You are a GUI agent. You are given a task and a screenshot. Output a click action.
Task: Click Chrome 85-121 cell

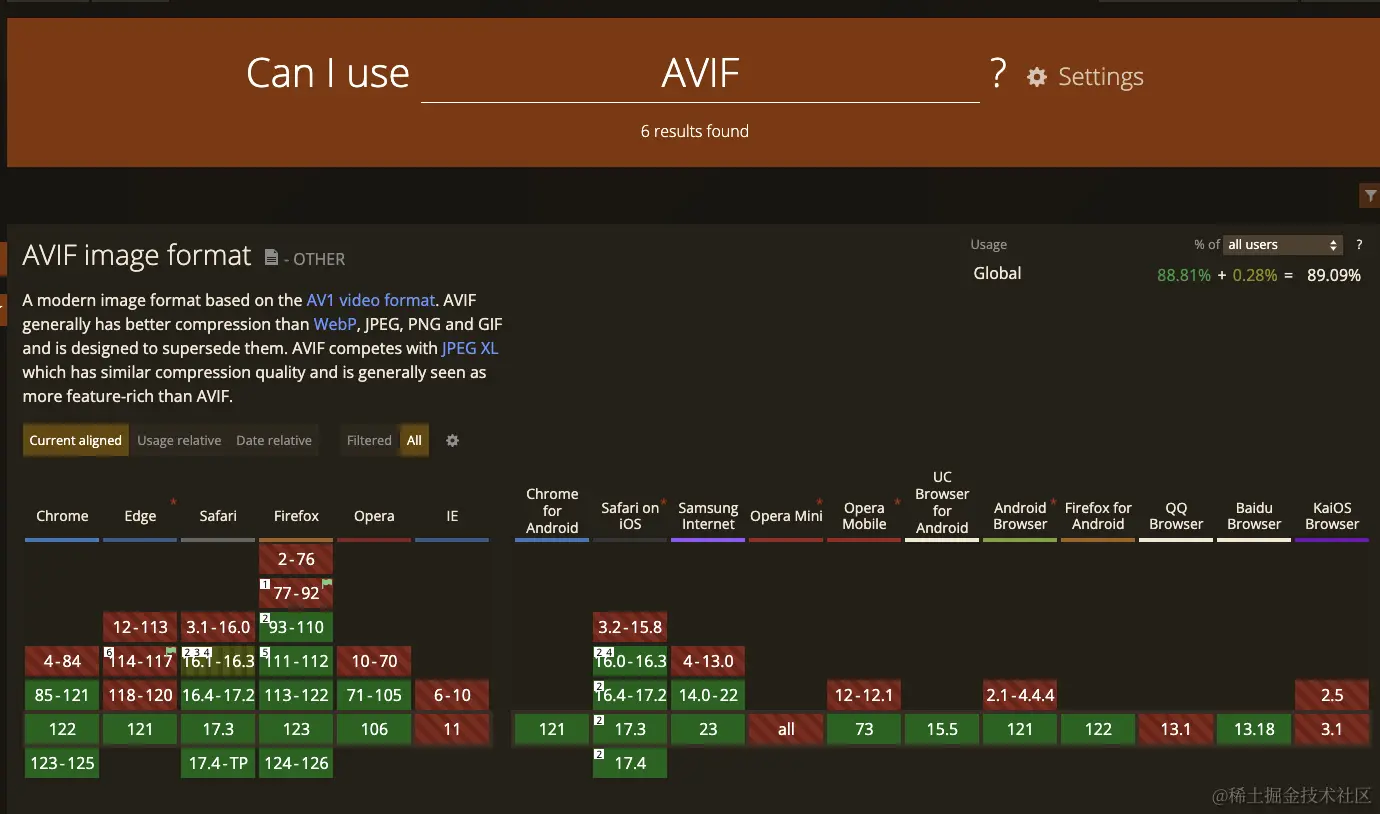click(x=62, y=695)
